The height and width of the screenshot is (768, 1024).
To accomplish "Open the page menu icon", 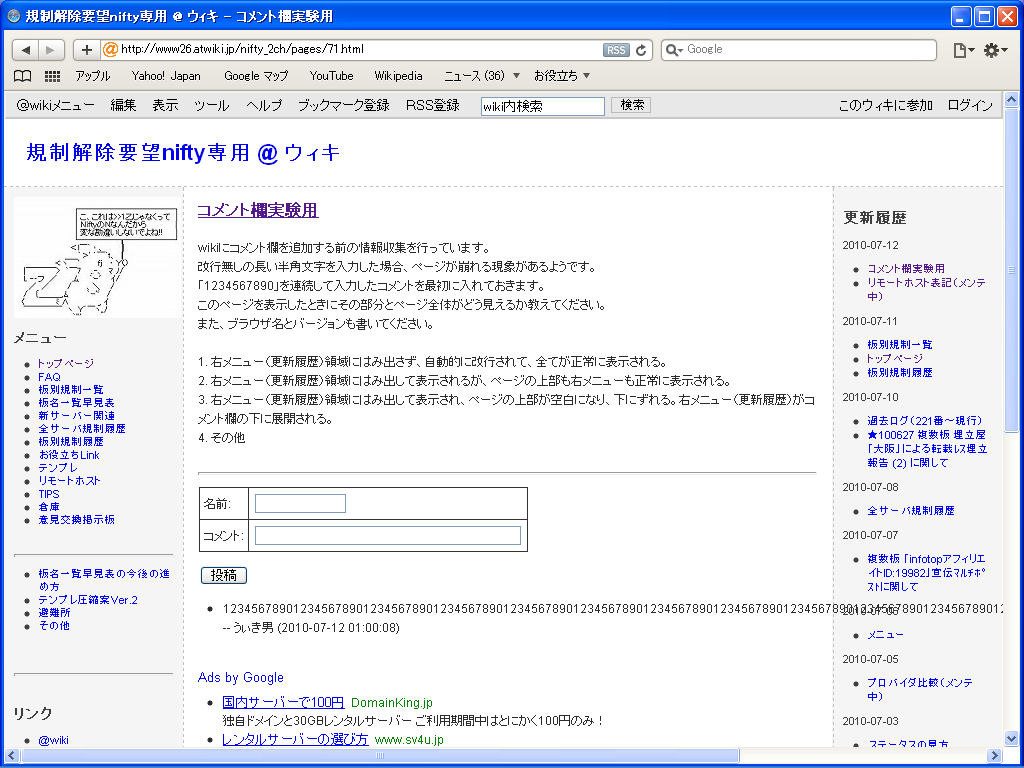I will (x=963, y=50).
